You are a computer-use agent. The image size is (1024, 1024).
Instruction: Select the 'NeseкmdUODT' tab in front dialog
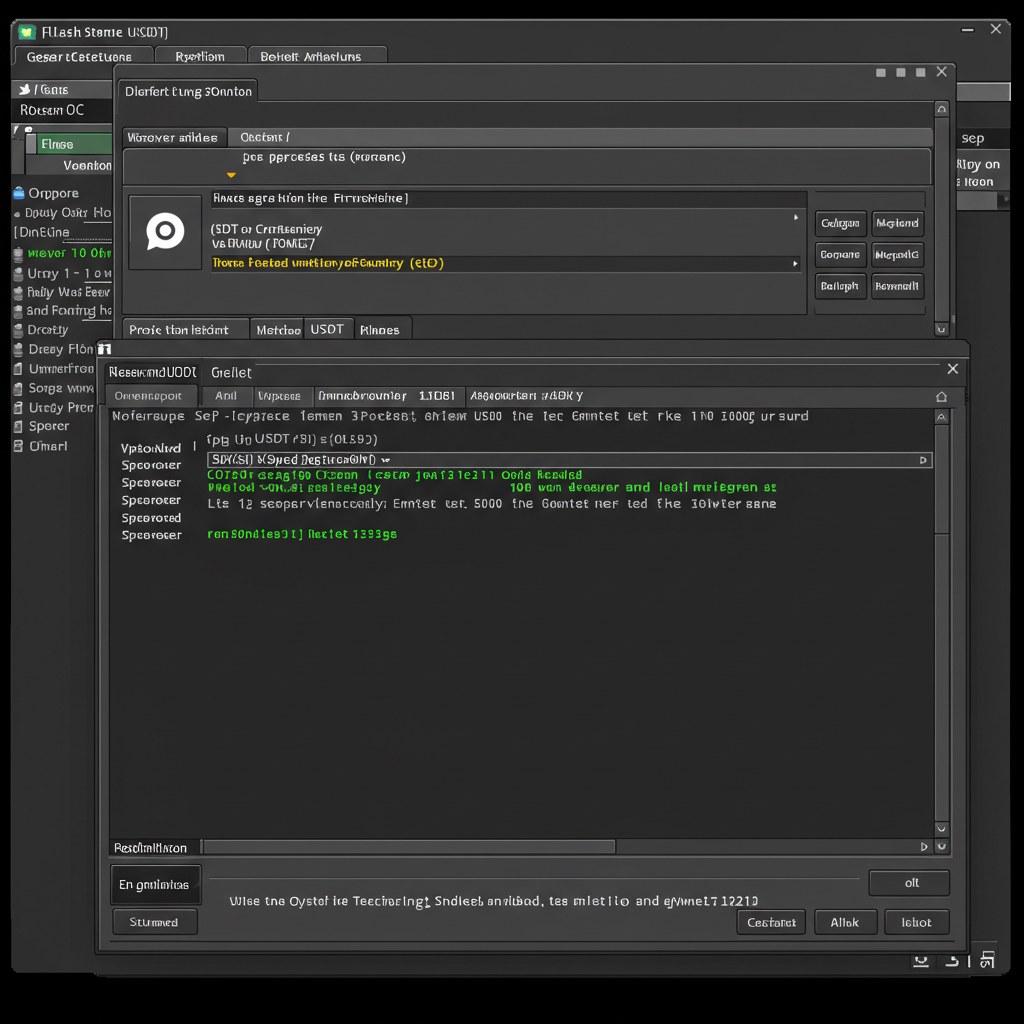[x=152, y=372]
